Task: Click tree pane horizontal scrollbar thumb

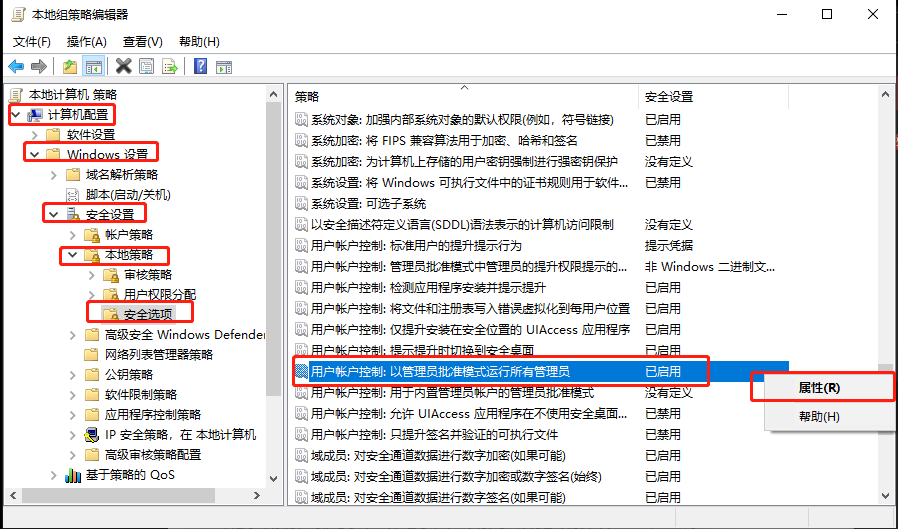Action: pos(119,496)
